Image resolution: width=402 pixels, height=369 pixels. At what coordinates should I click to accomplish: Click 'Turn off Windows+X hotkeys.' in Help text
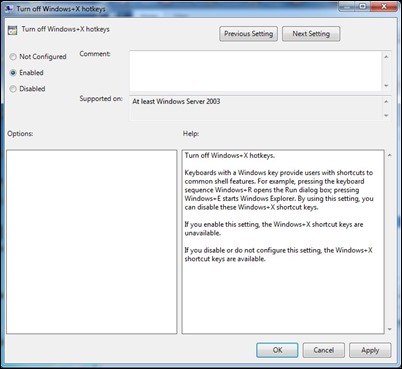230,156
